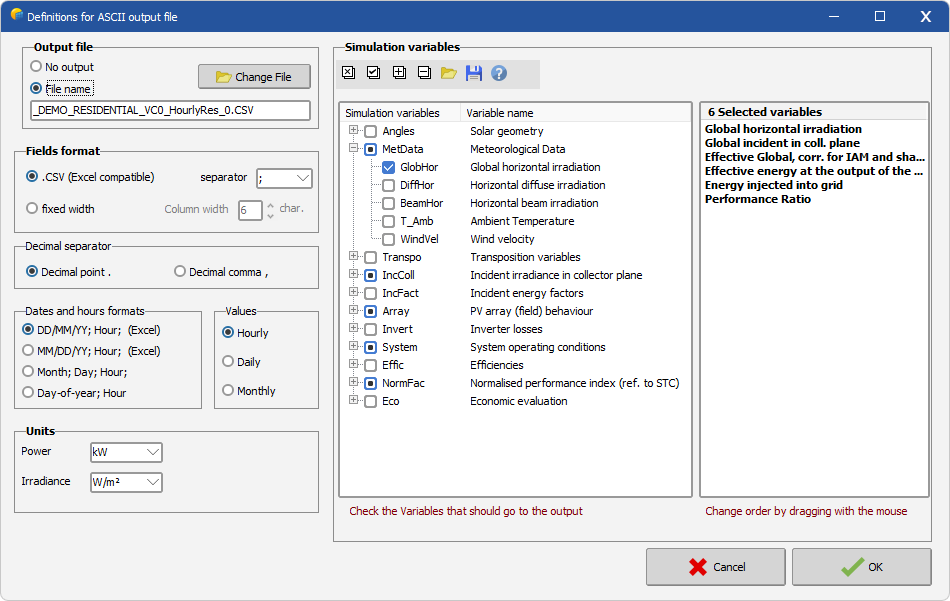
Task: Select MM/DD/YY; Hour; (Excel) date format
Action: click(28, 350)
